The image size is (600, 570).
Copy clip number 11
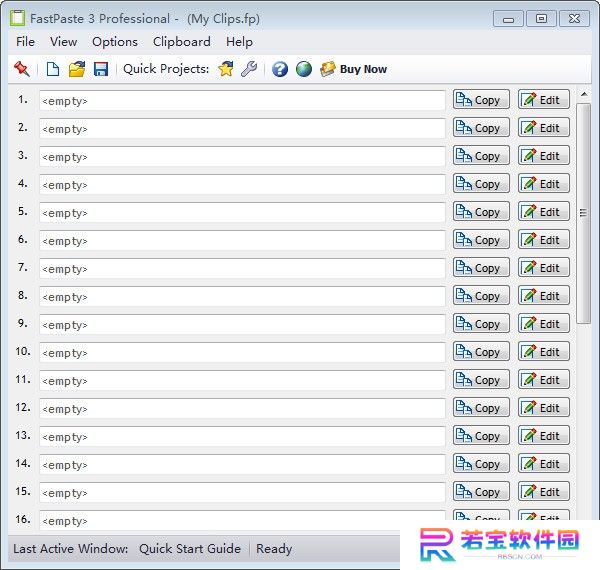coord(481,379)
